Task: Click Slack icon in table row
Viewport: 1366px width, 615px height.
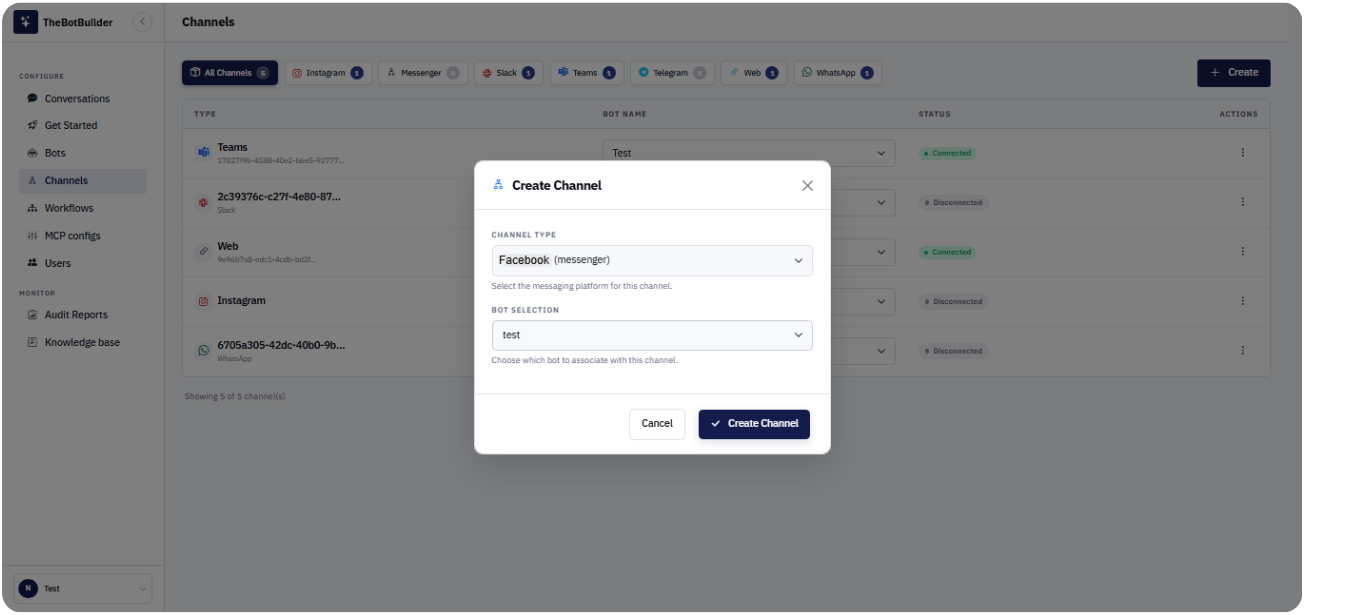Action: pyautogui.click(x=203, y=202)
